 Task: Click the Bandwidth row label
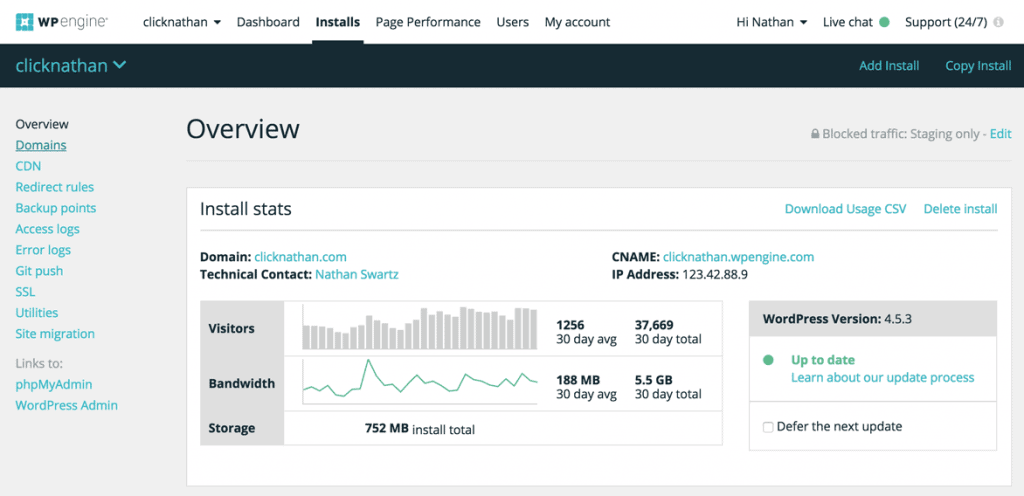[242, 384]
